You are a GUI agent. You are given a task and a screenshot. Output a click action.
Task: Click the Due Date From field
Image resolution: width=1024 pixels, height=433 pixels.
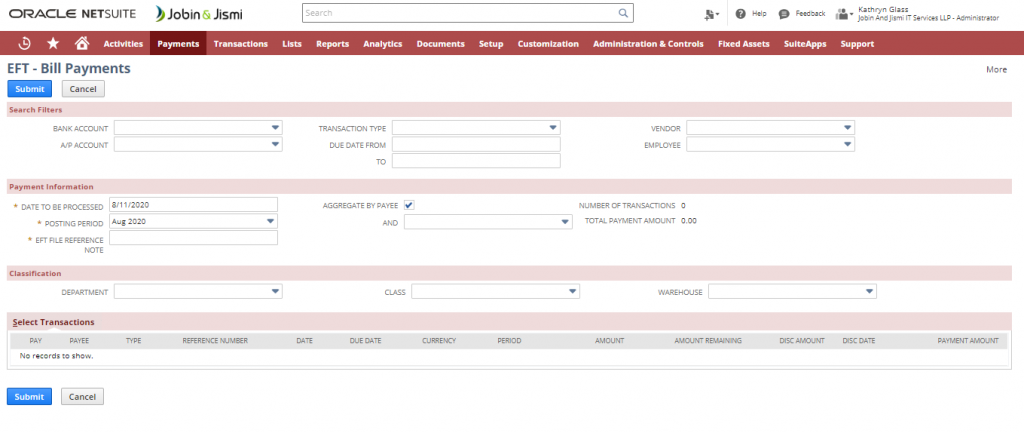click(476, 144)
